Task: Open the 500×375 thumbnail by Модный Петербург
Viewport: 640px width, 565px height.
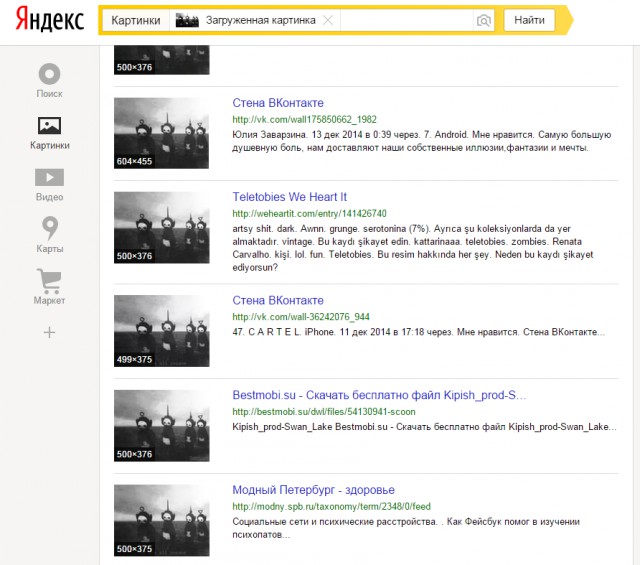Action: coord(162,521)
